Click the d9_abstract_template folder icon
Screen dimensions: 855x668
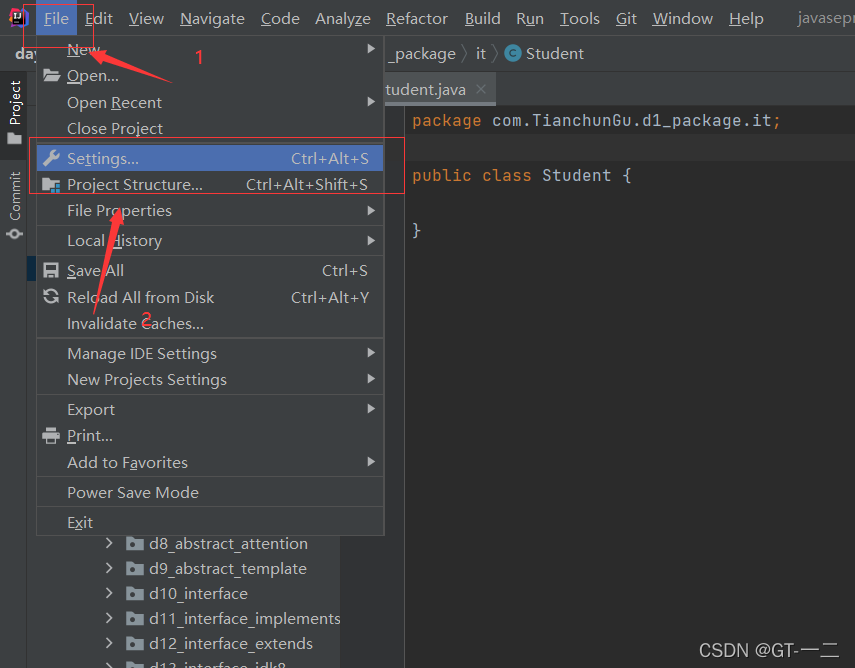point(135,569)
